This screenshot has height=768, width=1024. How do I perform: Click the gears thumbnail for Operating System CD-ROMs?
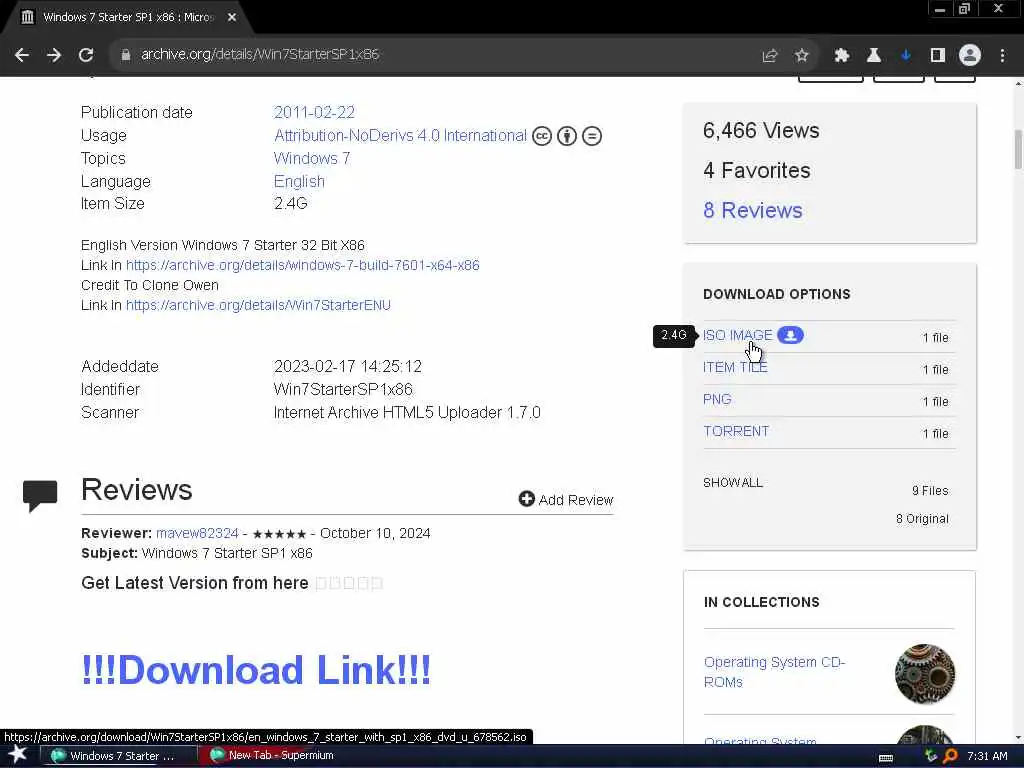point(925,674)
